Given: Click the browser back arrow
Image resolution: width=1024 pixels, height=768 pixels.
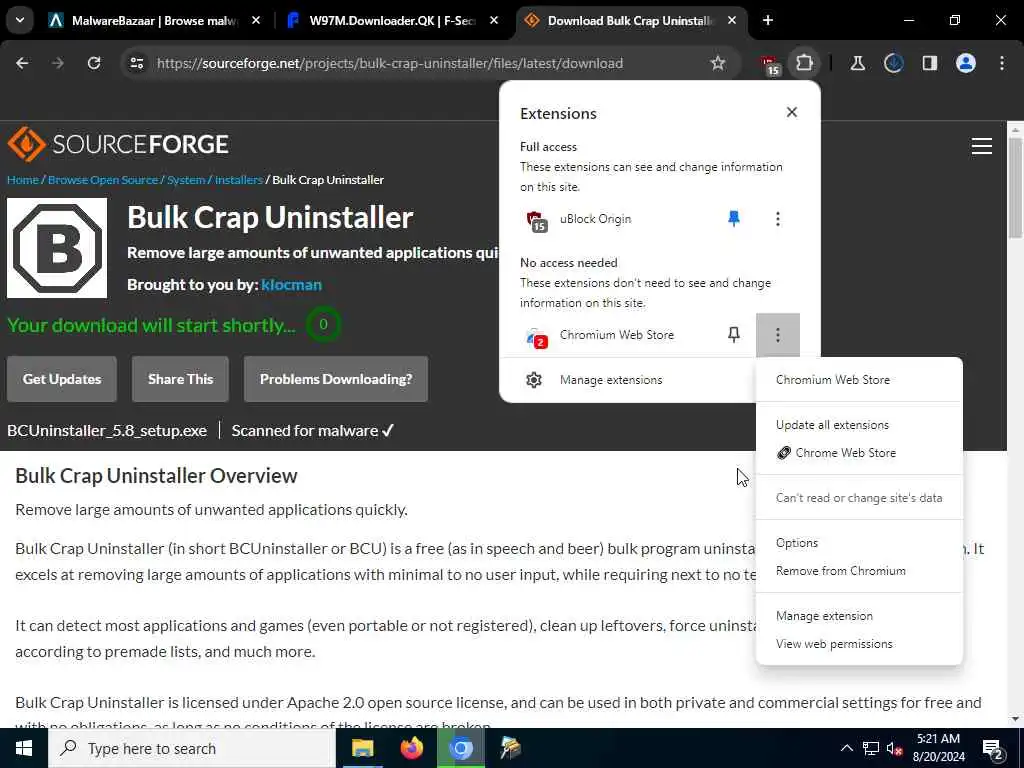Looking at the screenshot, I should 22,63.
